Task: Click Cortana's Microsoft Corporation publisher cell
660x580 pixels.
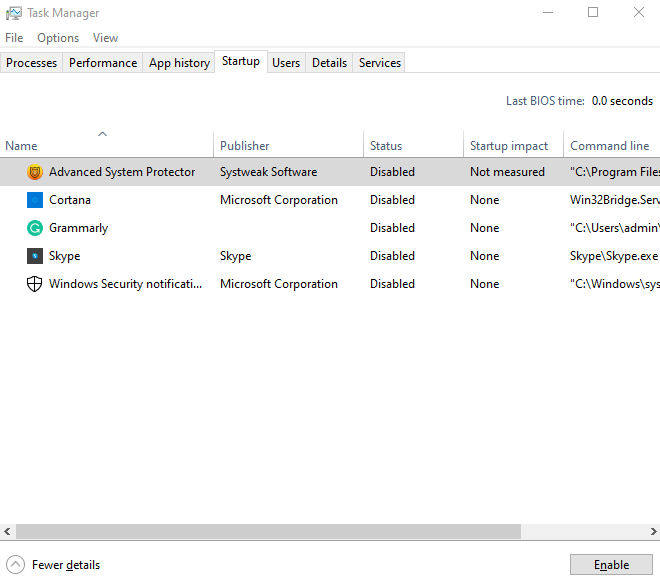Action: point(279,200)
